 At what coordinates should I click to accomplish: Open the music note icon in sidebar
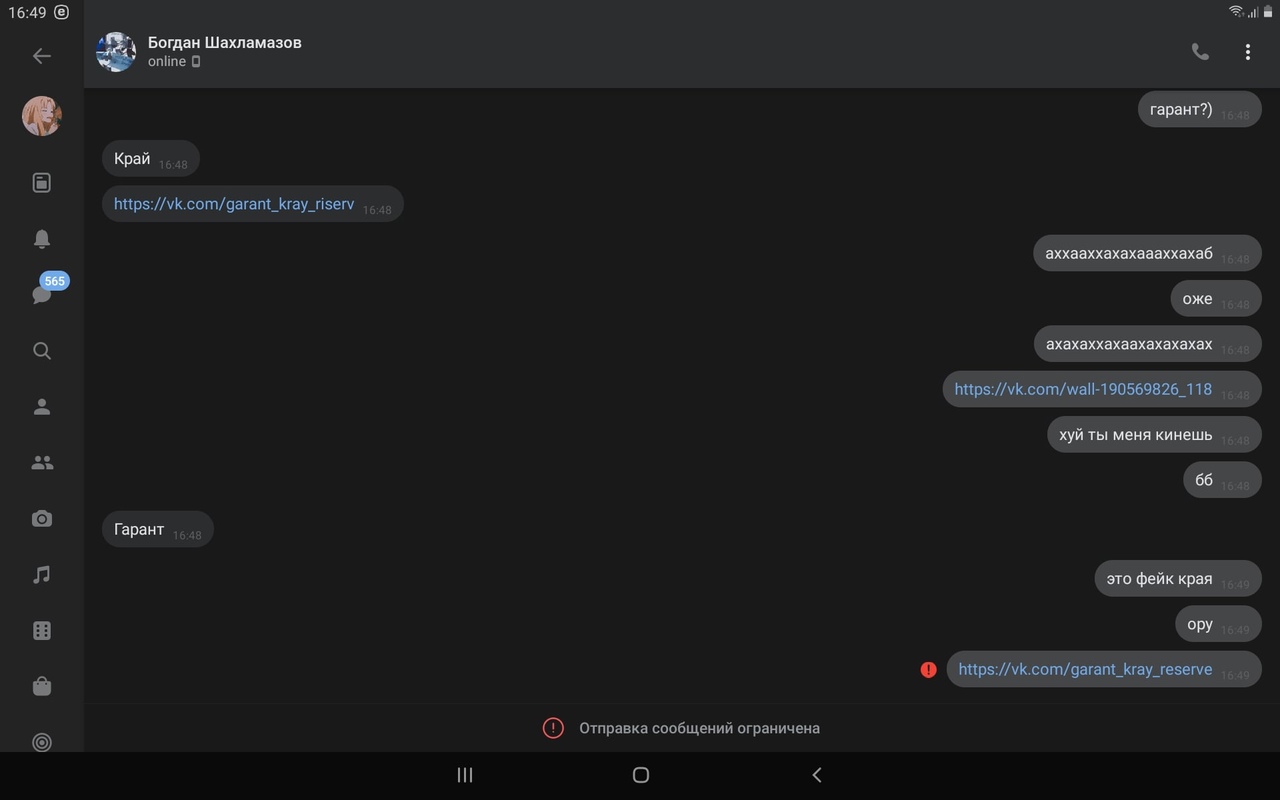42,575
